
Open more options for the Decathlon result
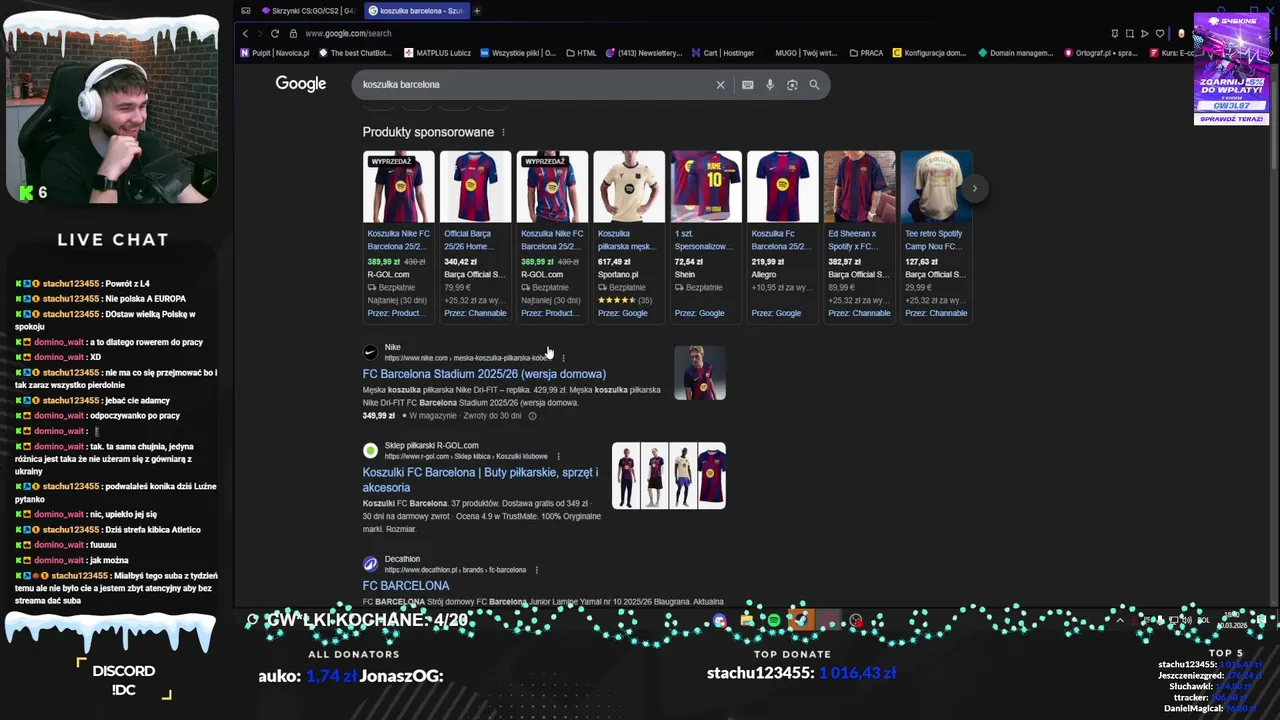click(537, 570)
